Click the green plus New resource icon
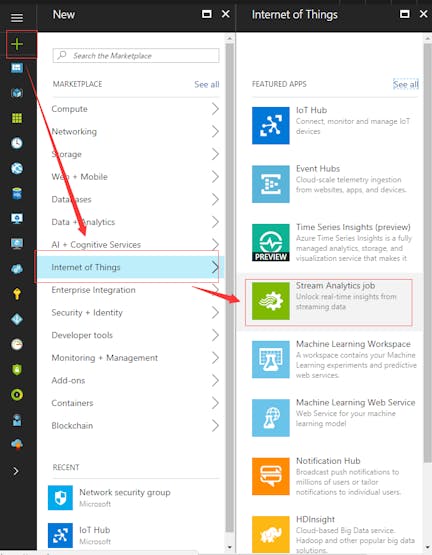 [17, 44]
